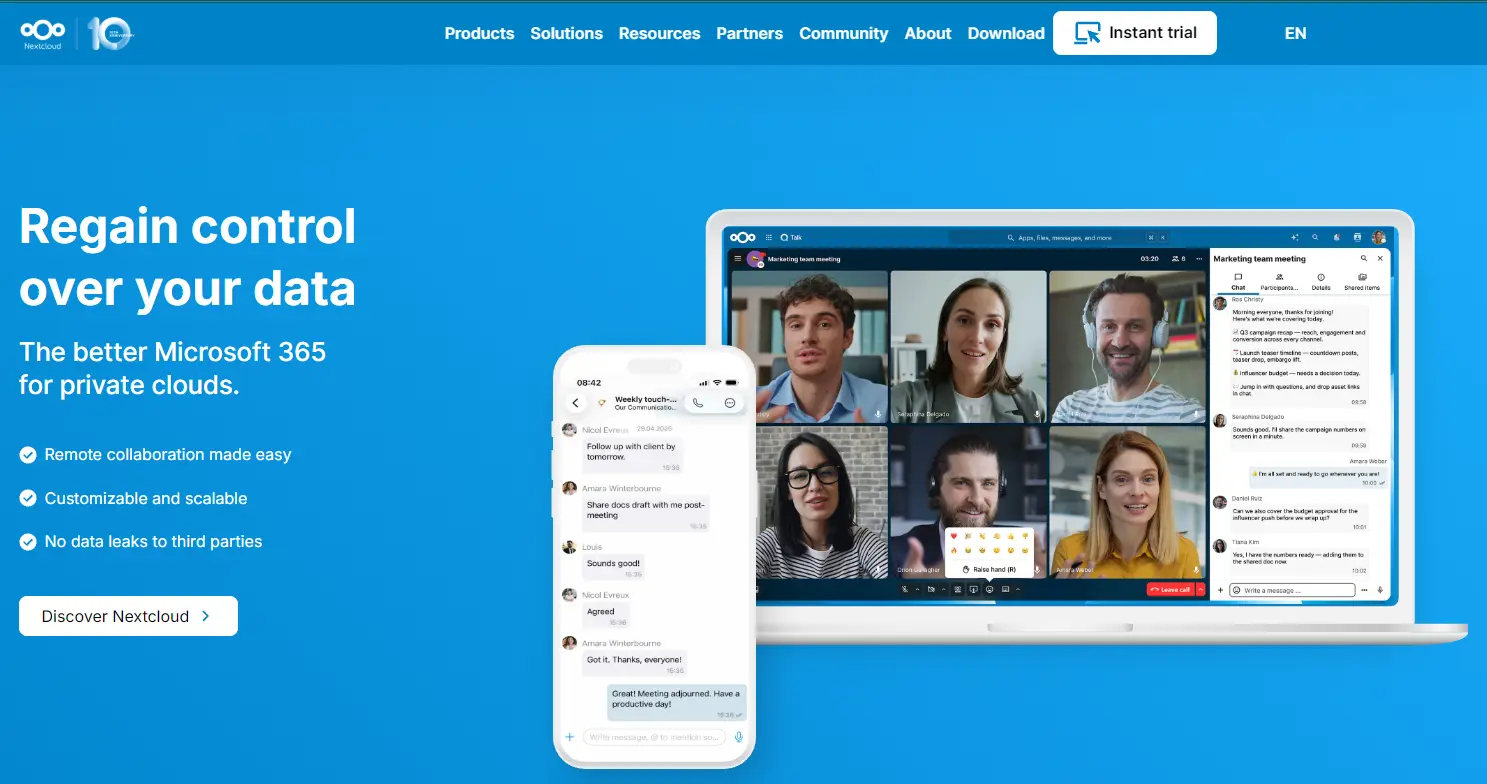The width and height of the screenshot is (1487, 784).
Task: Send the red heart reaction
Action: (x=953, y=537)
